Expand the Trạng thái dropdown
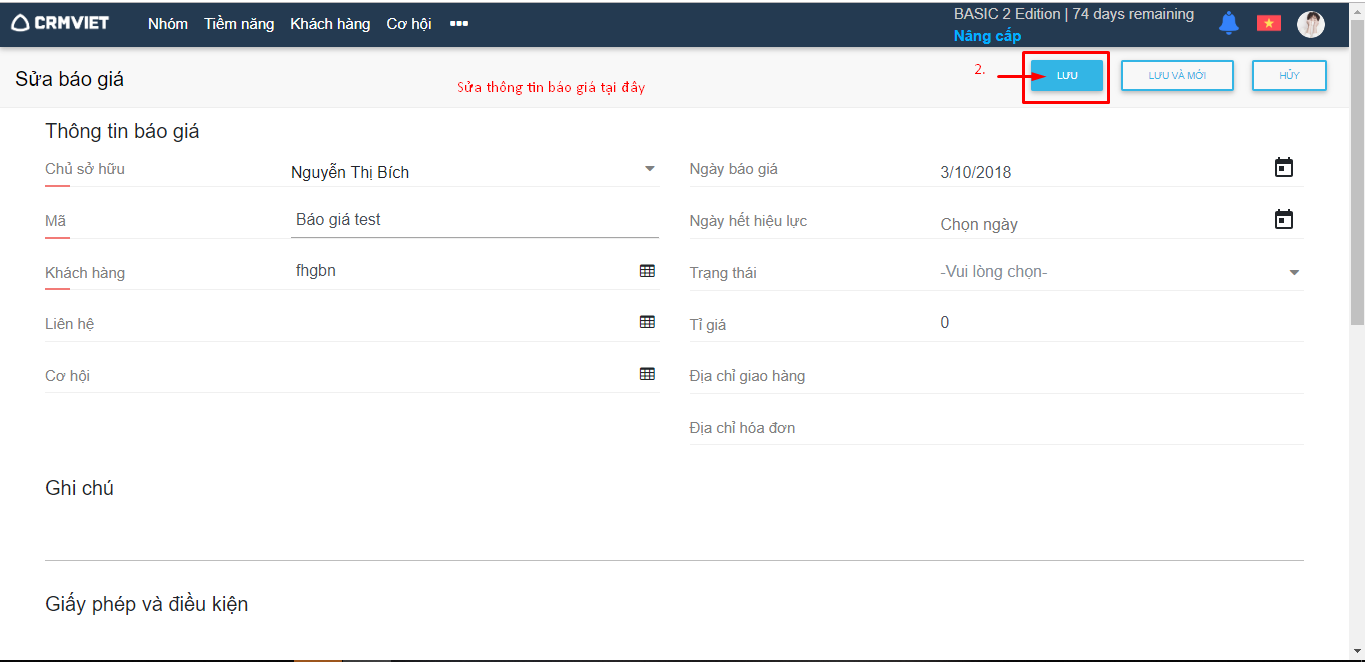The image size is (1365, 662). [x=1294, y=273]
